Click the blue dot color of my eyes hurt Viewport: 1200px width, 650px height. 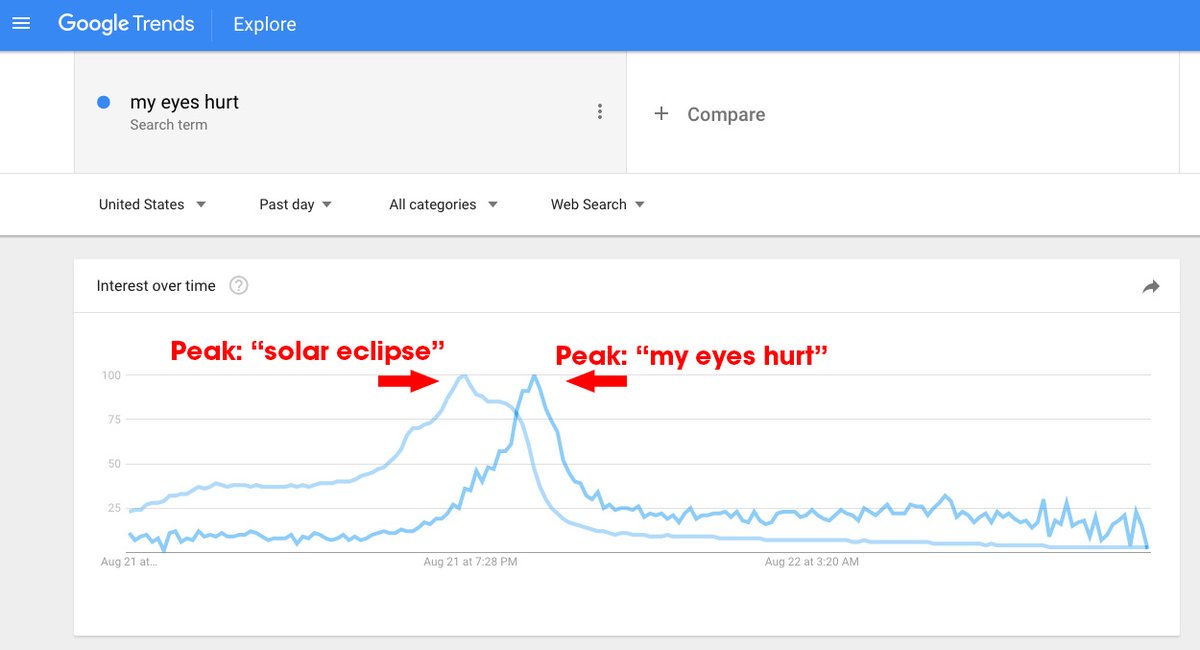coord(103,102)
